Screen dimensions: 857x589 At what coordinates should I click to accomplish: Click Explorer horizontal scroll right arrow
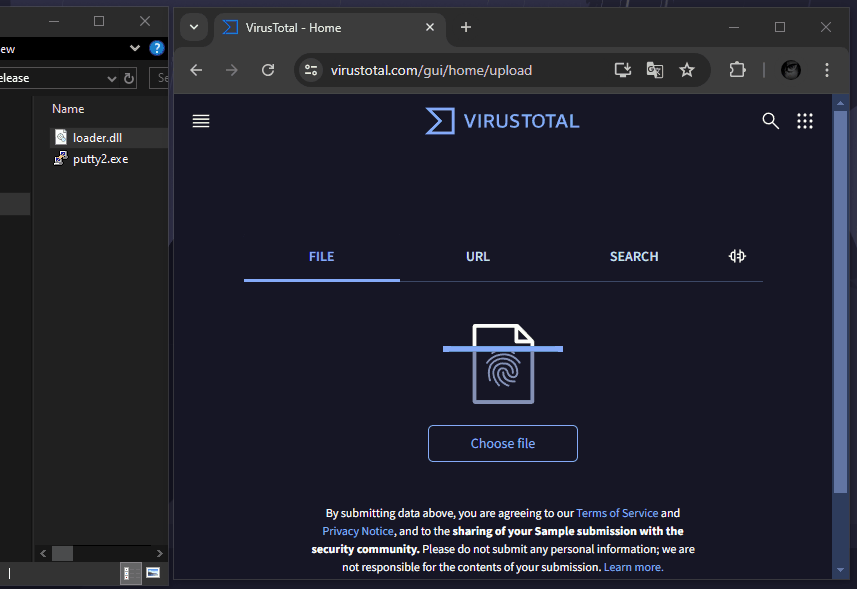159,553
